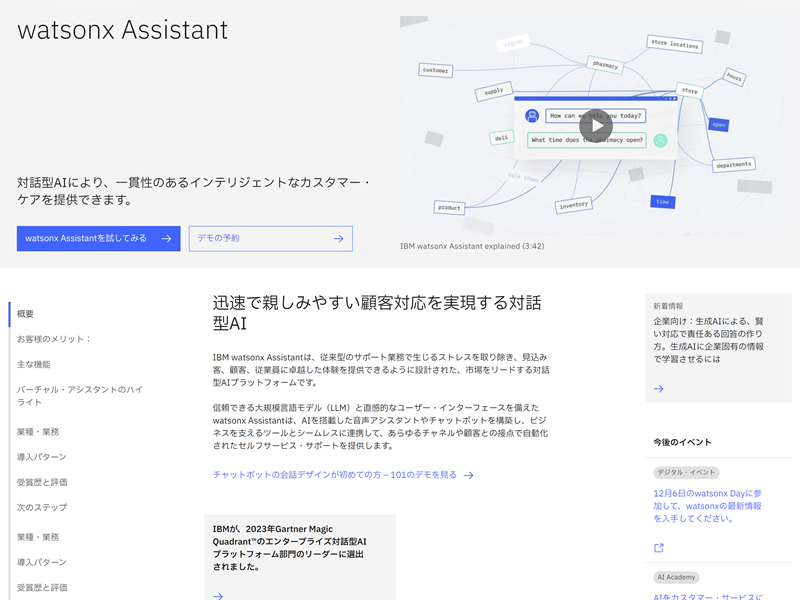Select the first 導入パターン navigation item

(42, 457)
